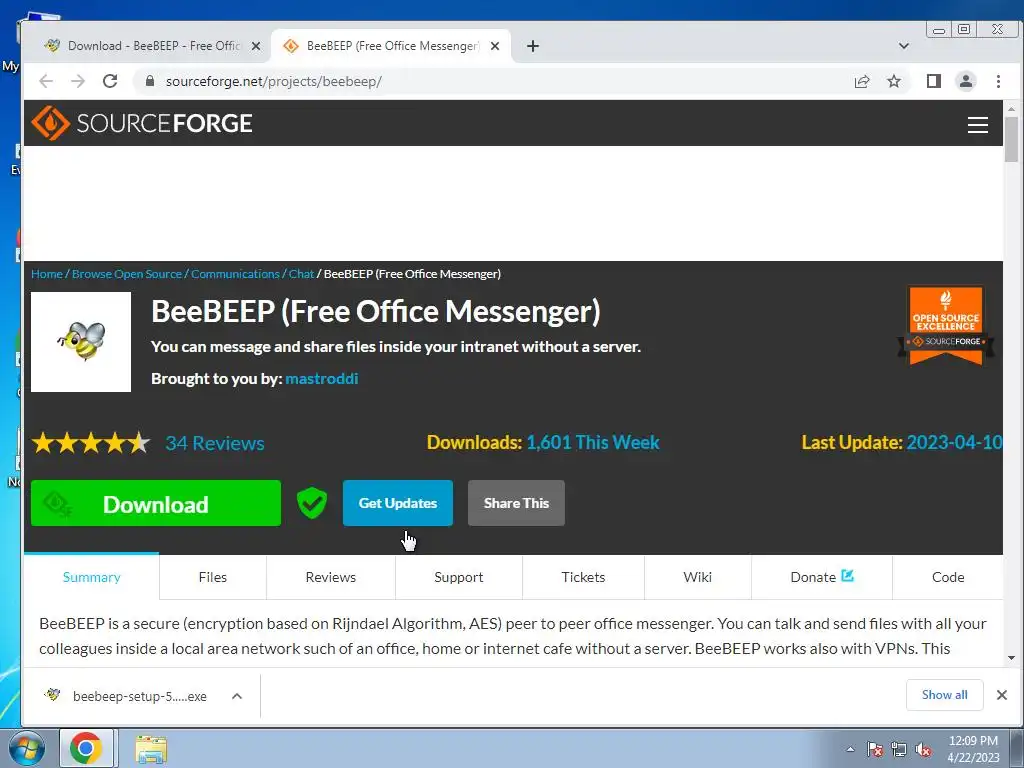The width and height of the screenshot is (1024, 768).
Task: Click the 2023-04-10 last update link
Action: click(954, 443)
